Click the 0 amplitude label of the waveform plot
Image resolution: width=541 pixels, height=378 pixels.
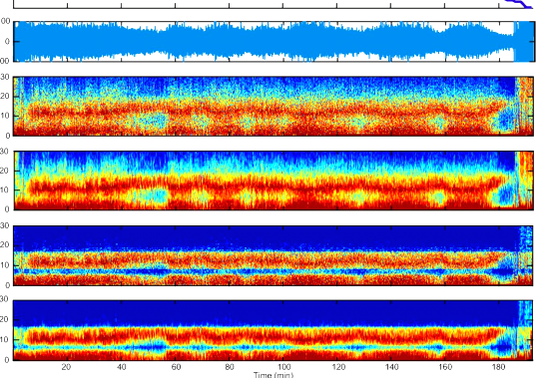[x=7, y=42]
